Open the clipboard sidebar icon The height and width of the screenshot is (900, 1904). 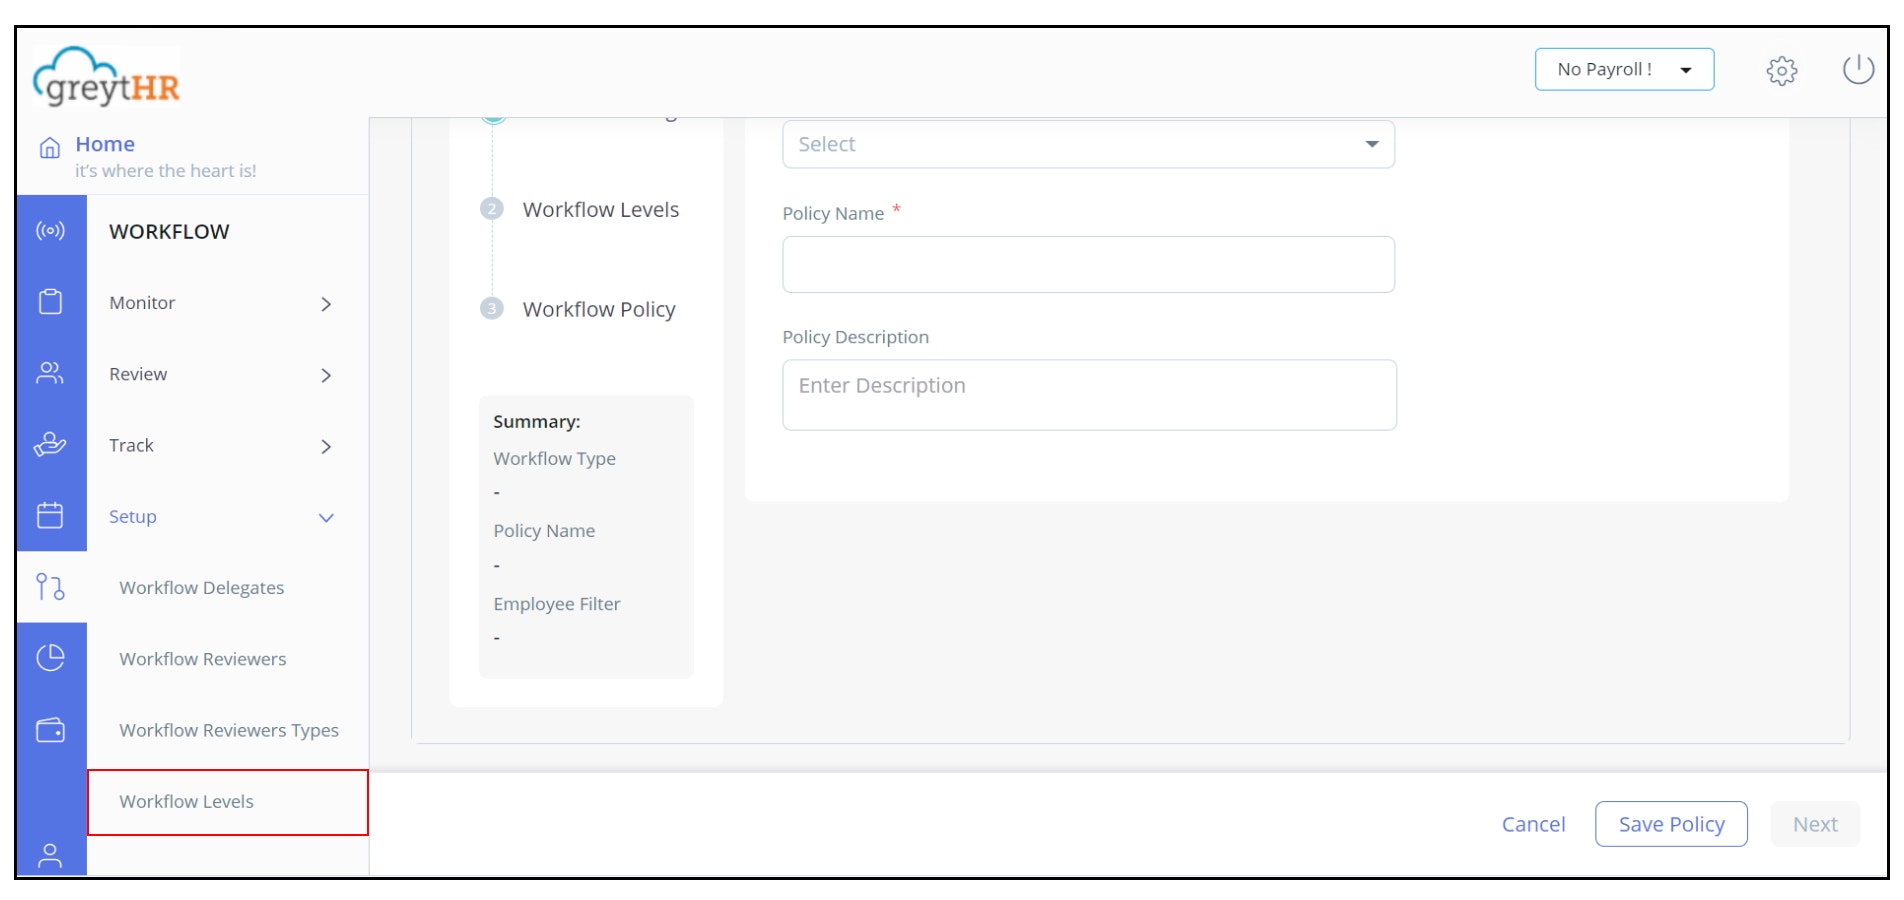click(x=51, y=302)
